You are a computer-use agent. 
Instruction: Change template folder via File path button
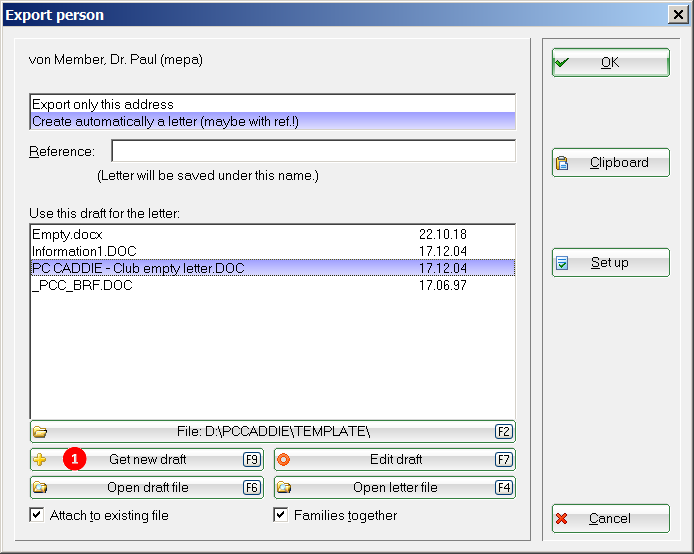273,431
